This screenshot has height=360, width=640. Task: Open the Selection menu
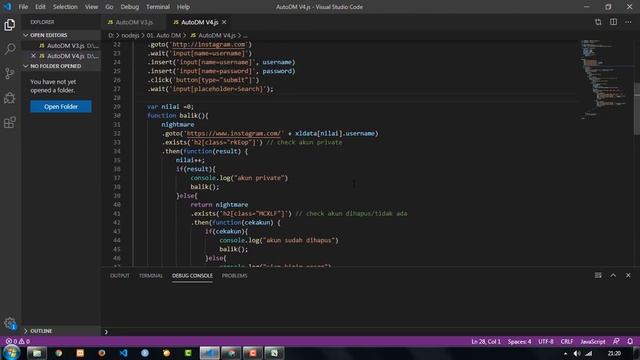65,7
